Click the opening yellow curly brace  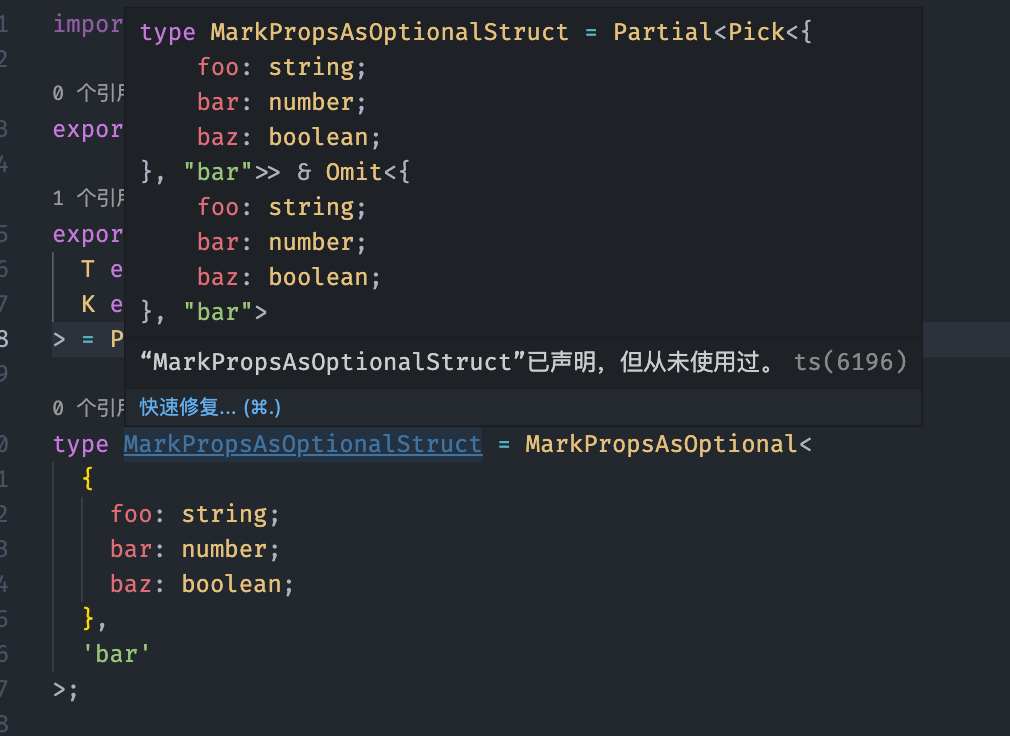click(x=88, y=479)
